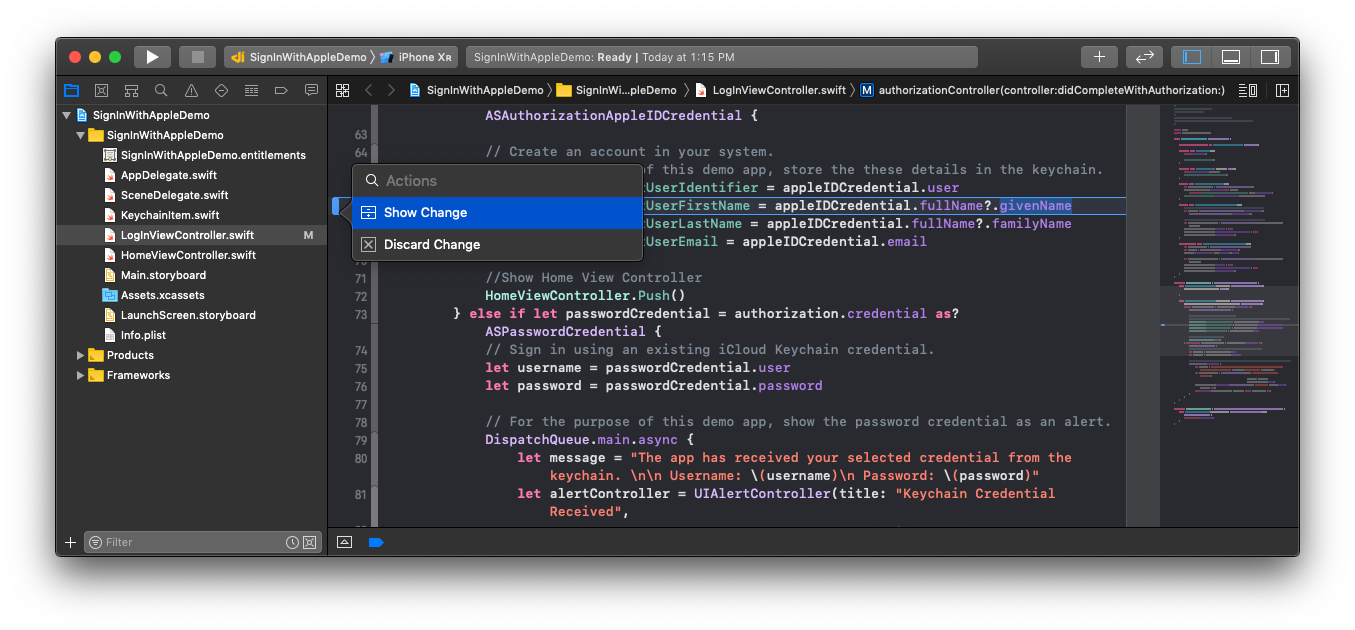Click line number 79 in gutter
Viewport: 1355px width, 630px height.
coord(361,439)
